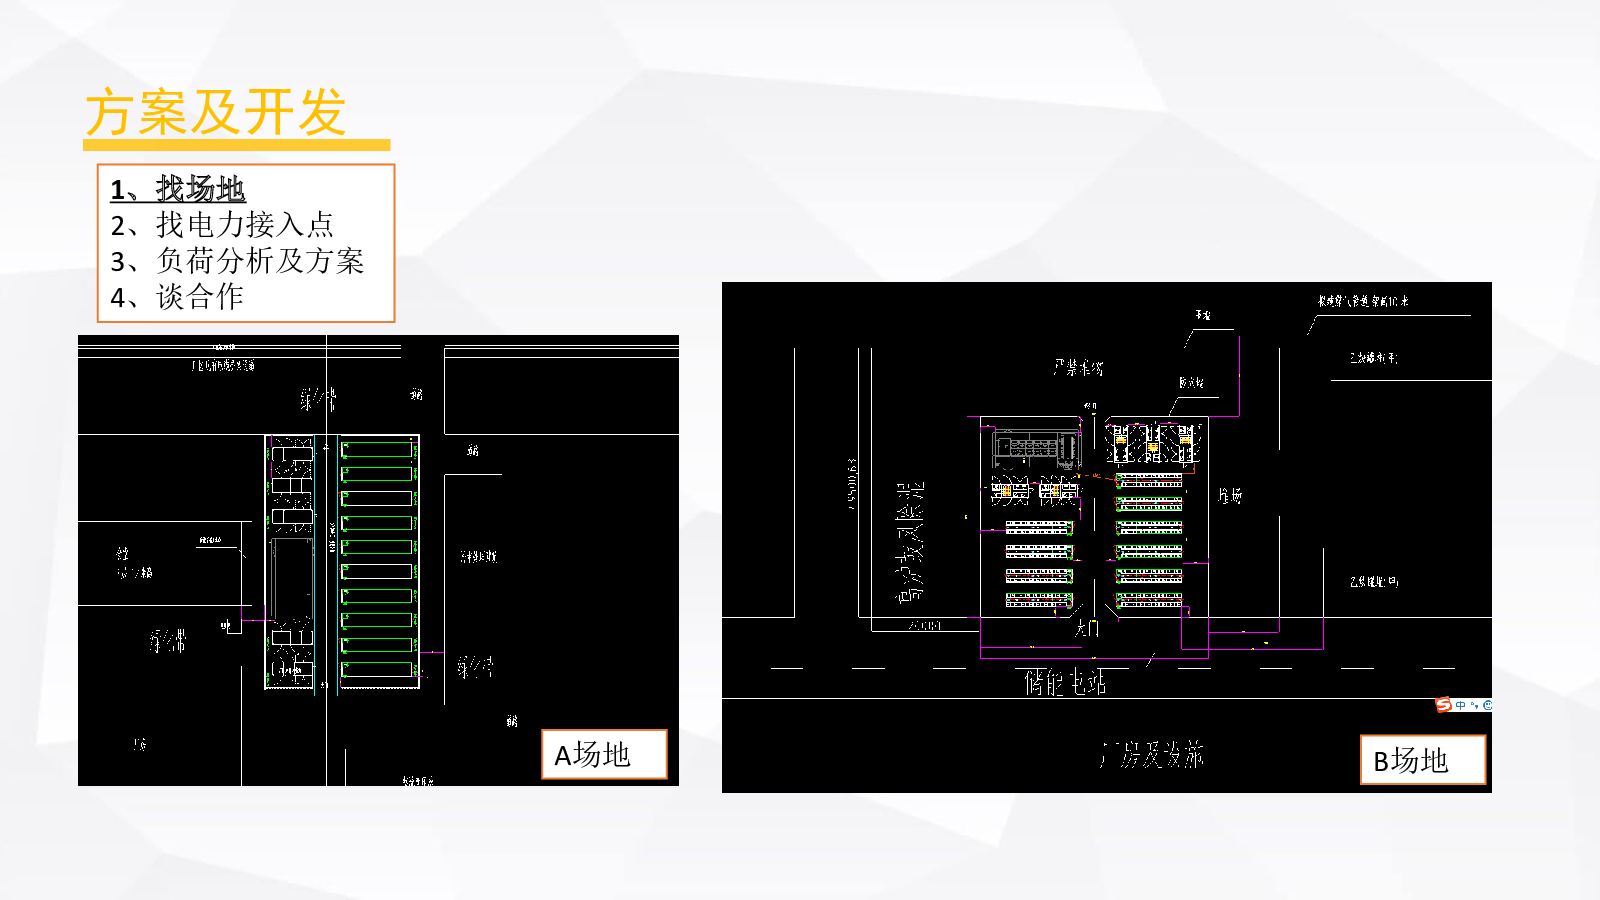Select the B场地 CAD site plan image
This screenshot has height=900, width=1600.
pos(1107,537)
